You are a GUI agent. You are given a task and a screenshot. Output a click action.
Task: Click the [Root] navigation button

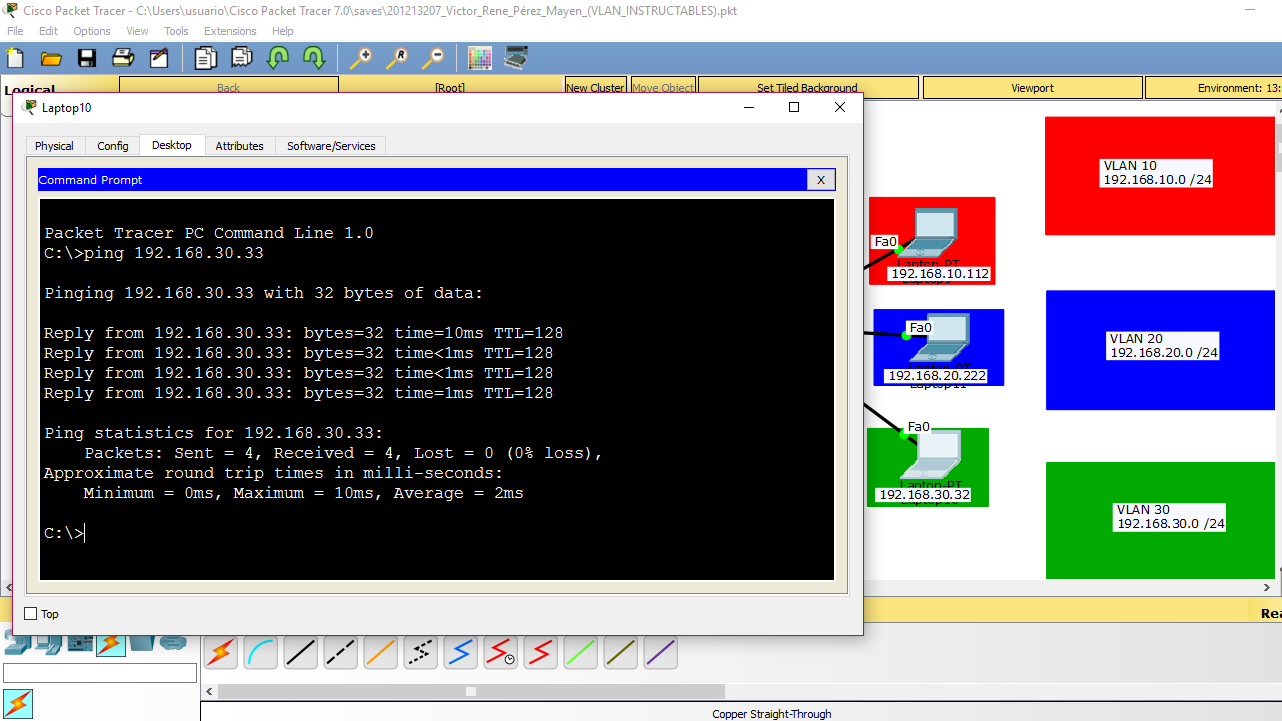tap(450, 88)
